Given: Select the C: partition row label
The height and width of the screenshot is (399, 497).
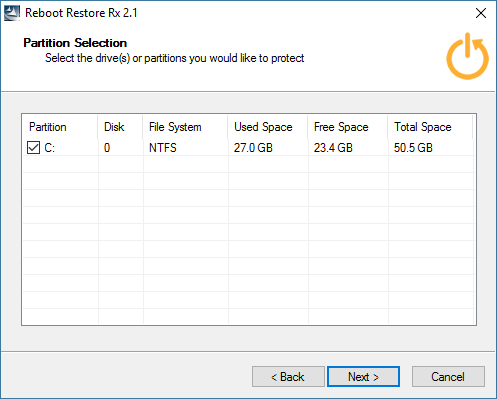Looking at the screenshot, I should (50, 148).
